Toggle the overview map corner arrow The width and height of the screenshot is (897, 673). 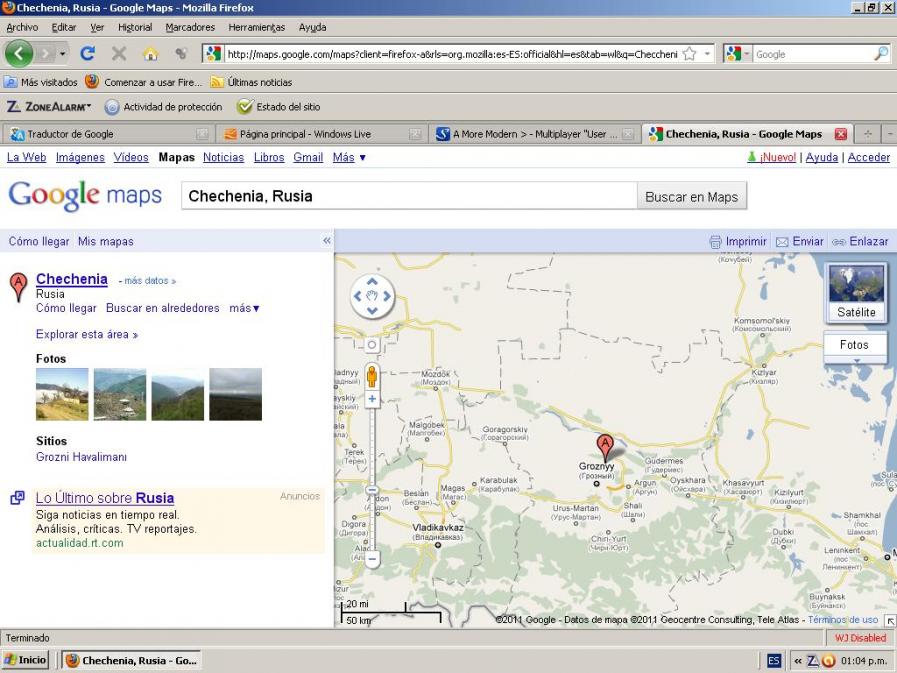[889, 621]
